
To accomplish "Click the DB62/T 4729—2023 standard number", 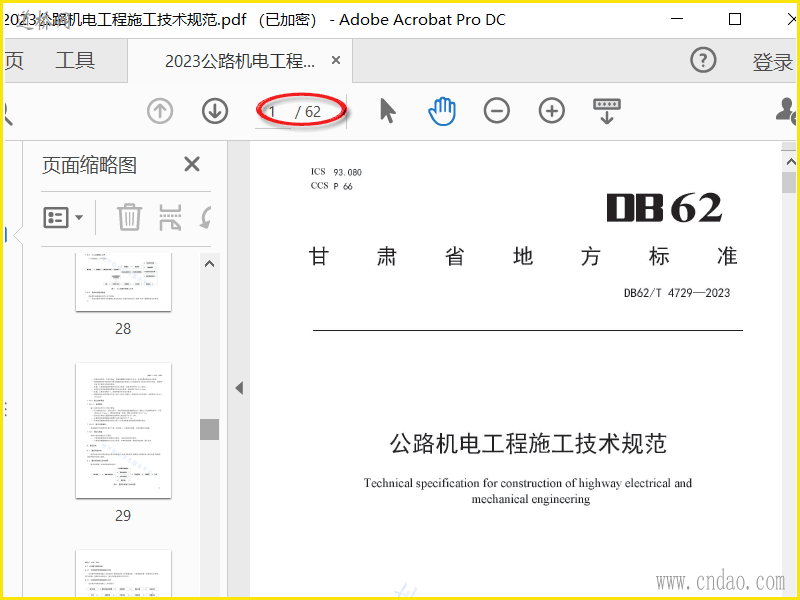I will pos(677,293).
